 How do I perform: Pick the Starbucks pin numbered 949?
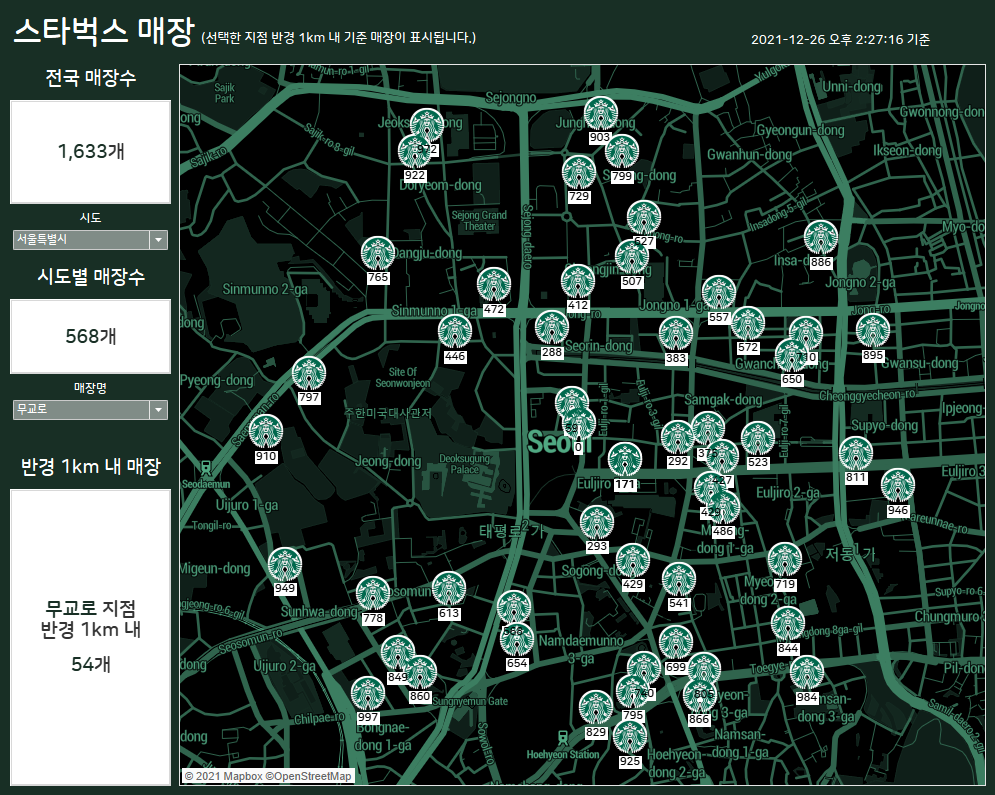coord(285,565)
